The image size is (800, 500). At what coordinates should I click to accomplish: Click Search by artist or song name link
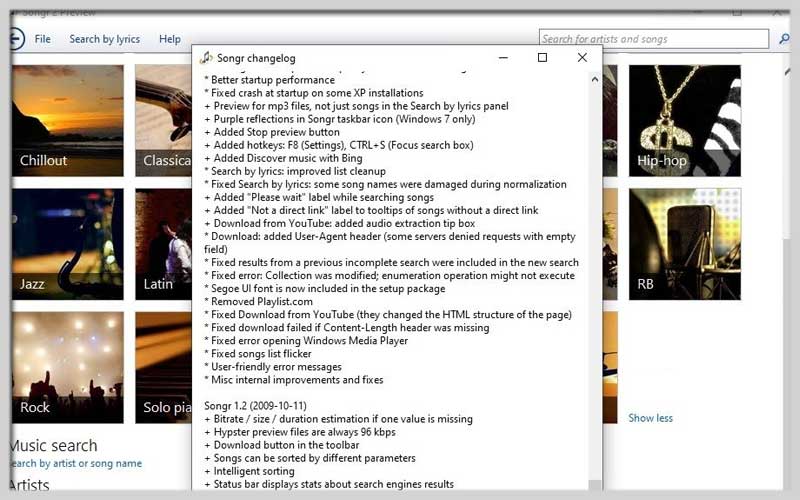point(76,463)
